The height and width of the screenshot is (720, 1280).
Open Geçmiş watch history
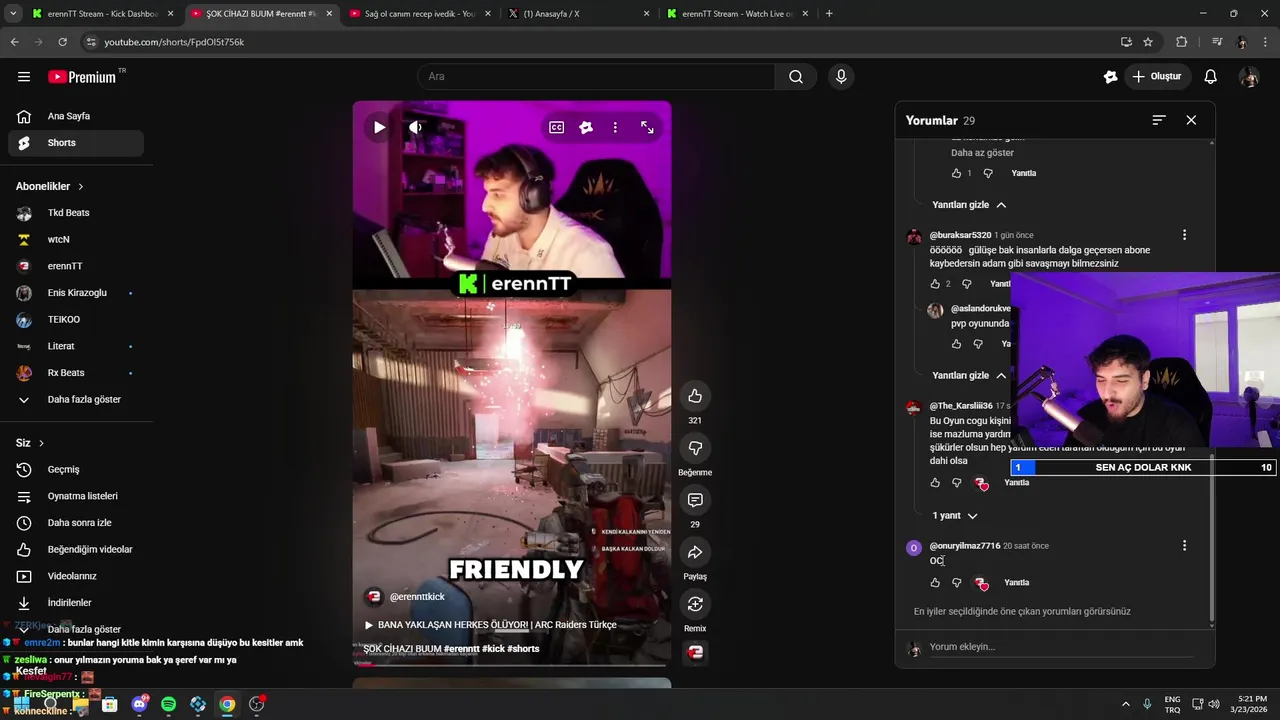tap(76, 470)
